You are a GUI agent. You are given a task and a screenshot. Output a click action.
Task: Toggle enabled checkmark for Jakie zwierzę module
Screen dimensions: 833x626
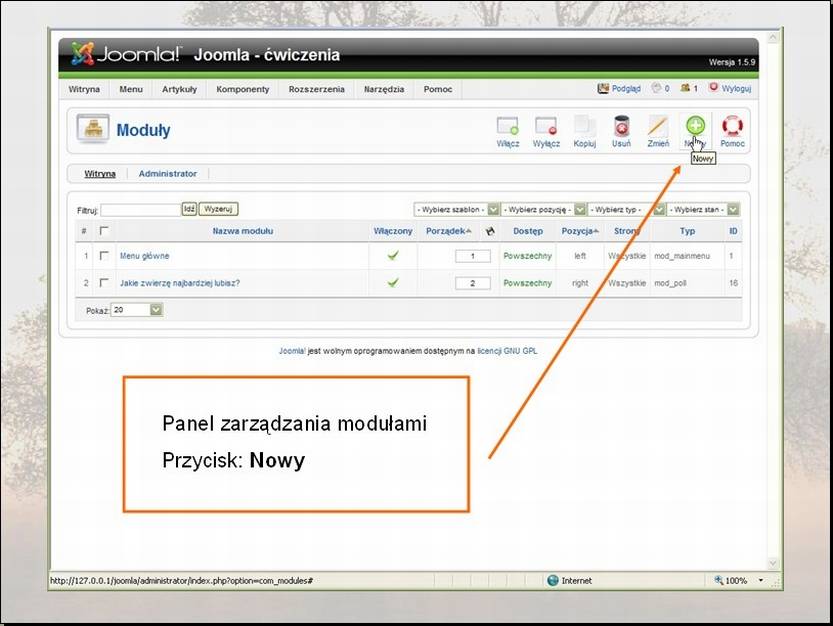pyautogui.click(x=393, y=283)
